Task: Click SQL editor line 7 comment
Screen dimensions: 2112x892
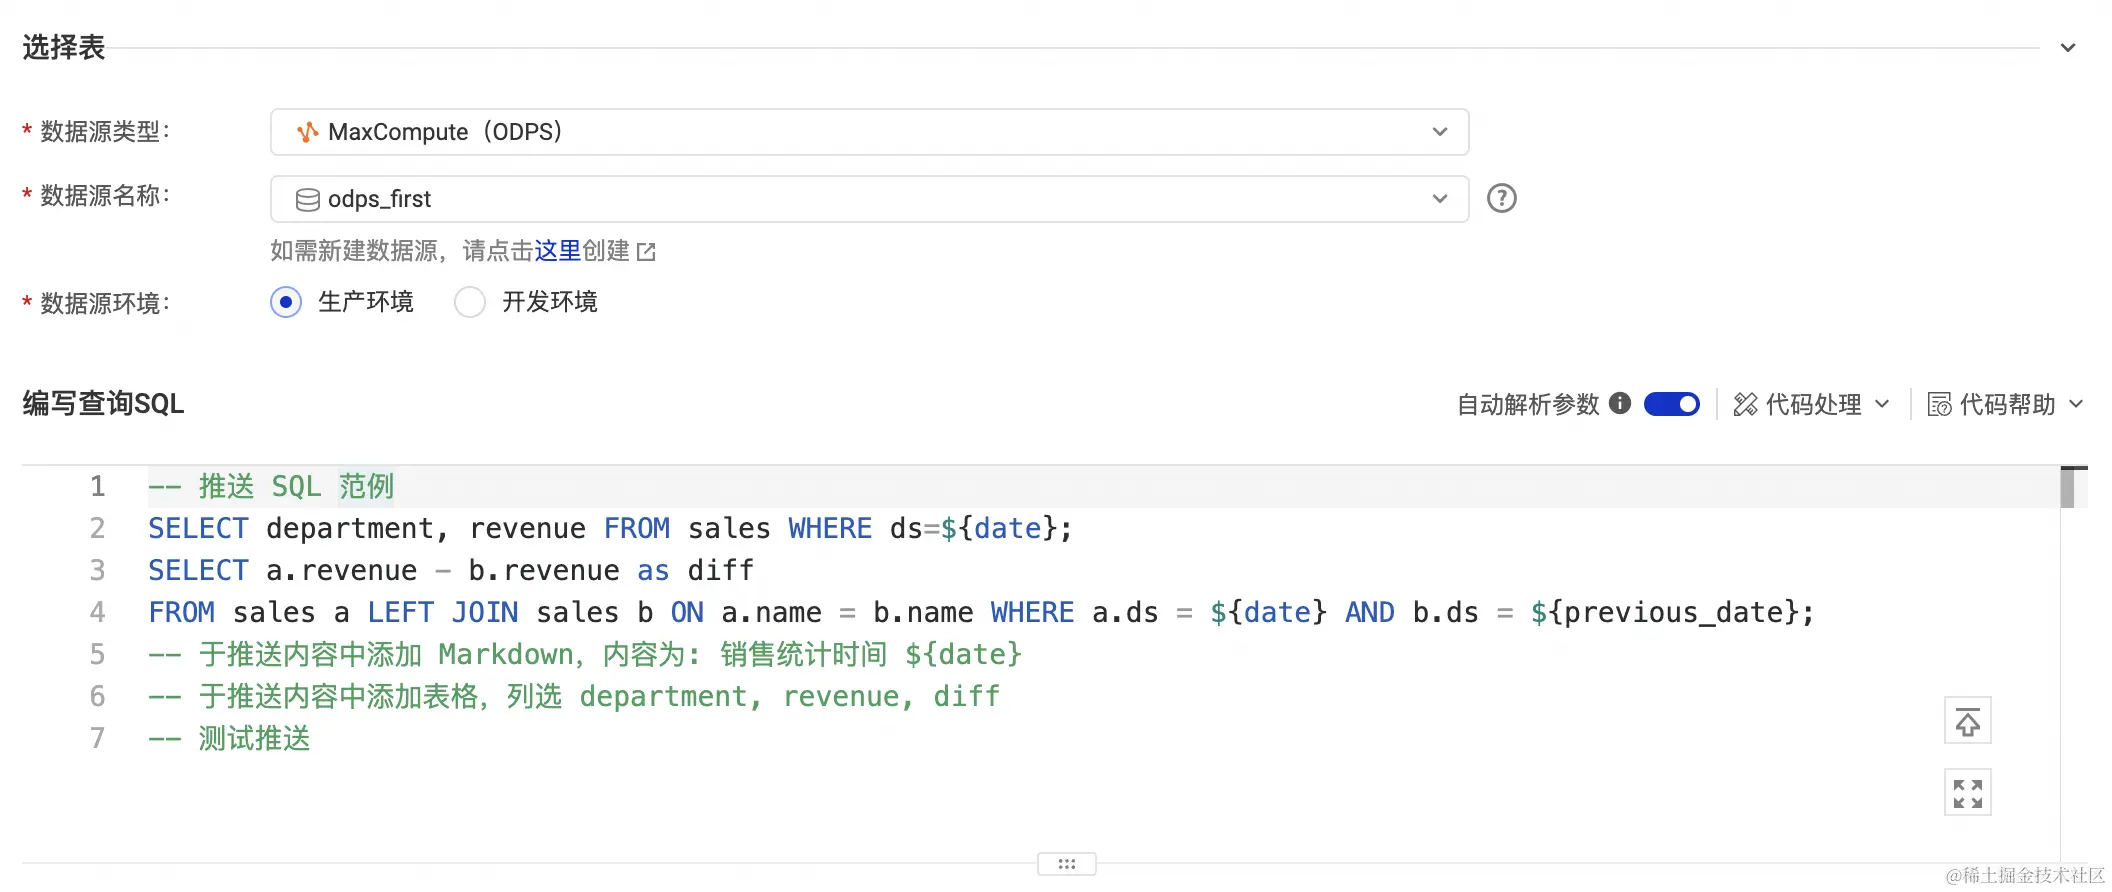Action: (x=254, y=738)
